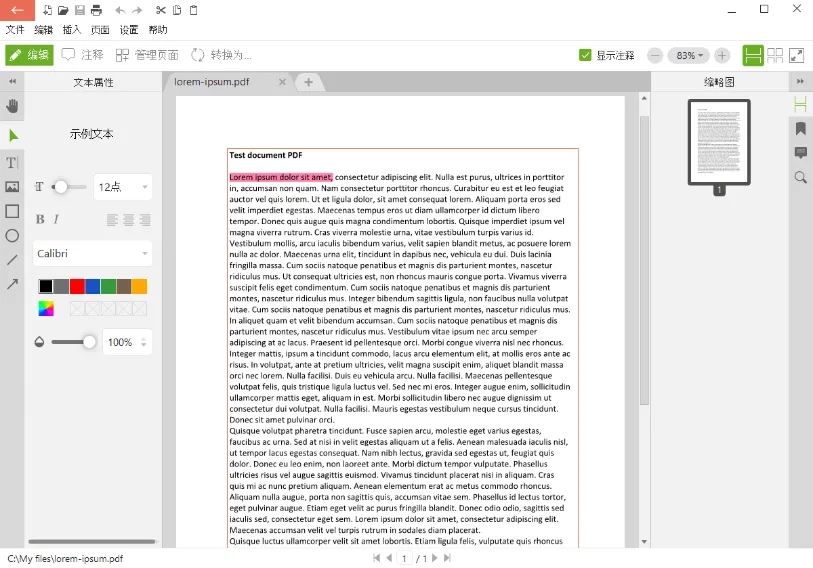Zoom in with plus button
Image resolution: width=813 pixels, height=568 pixels.
pos(722,55)
